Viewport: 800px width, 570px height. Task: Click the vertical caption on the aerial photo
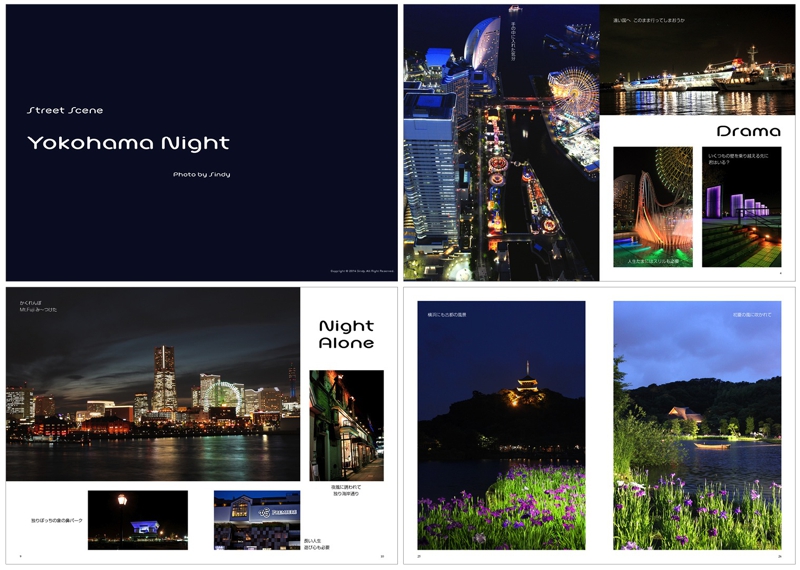513,41
